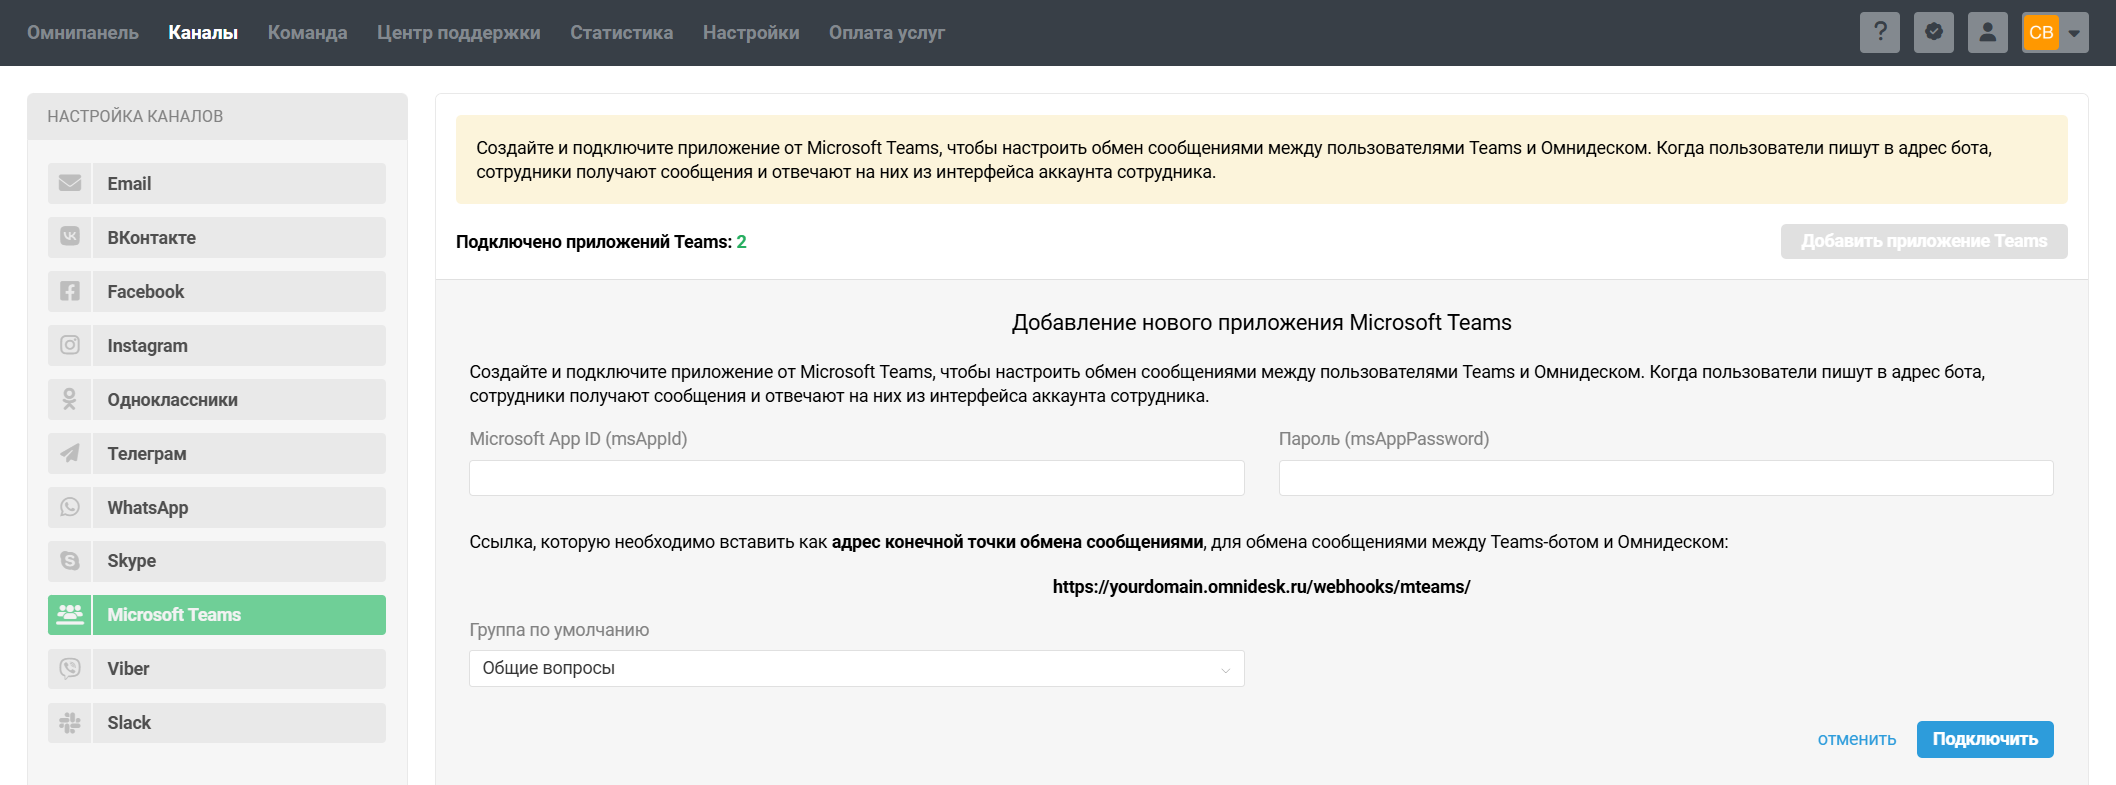Click the orange CB avatar

tap(2041, 33)
